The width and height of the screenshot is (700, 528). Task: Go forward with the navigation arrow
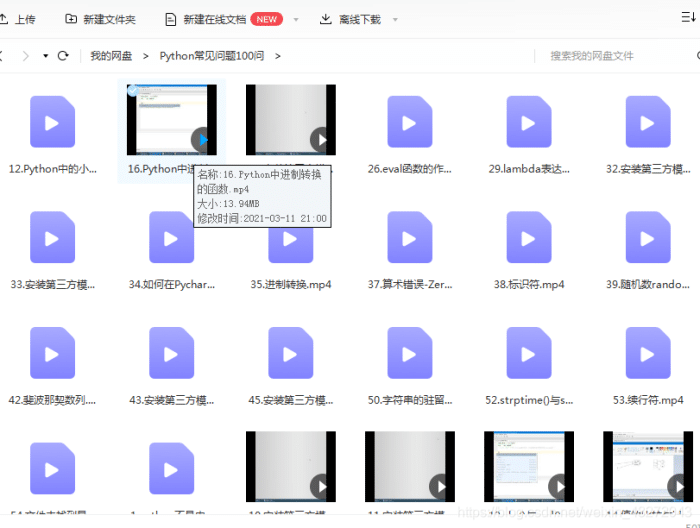click(x=25, y=56)
